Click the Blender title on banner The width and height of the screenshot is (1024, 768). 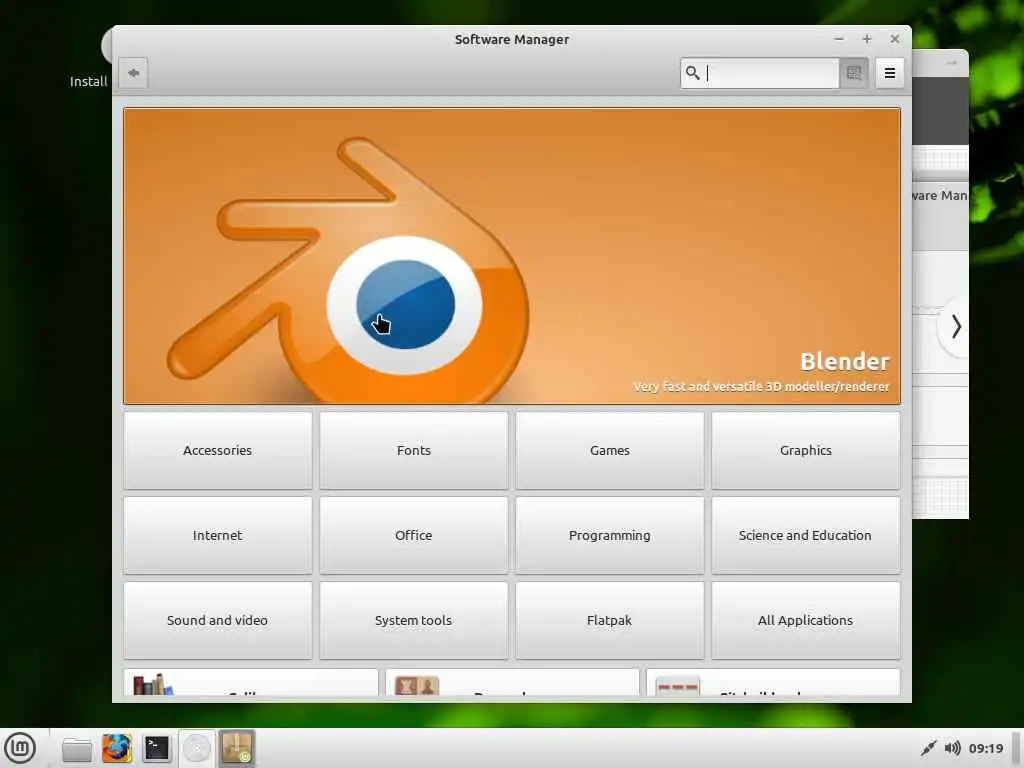click(x=844, y=361)
